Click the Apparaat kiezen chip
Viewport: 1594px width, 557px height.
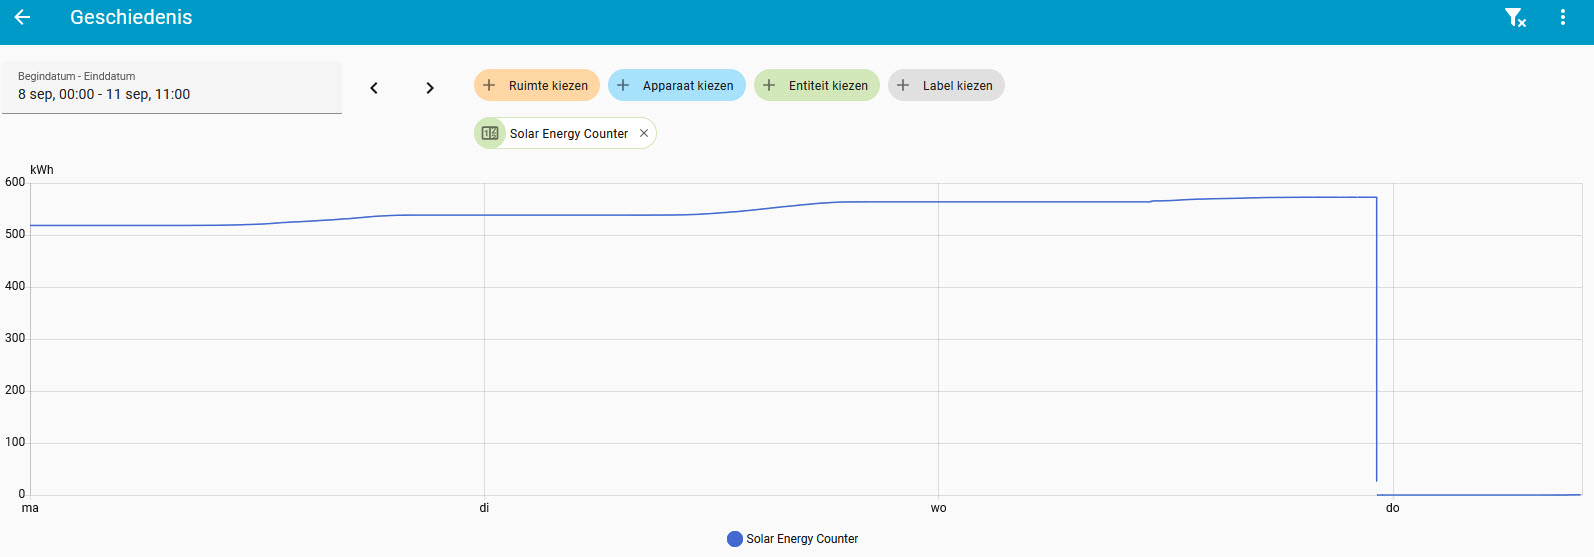coord(677,85)
